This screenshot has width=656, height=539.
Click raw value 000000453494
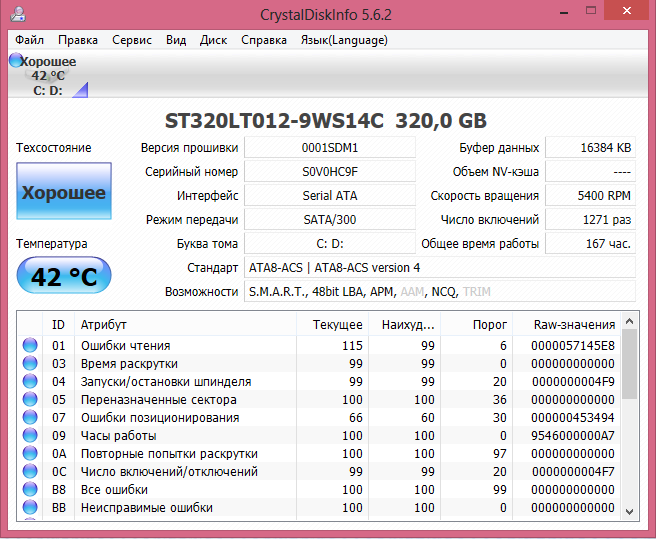tap(573, 418)
